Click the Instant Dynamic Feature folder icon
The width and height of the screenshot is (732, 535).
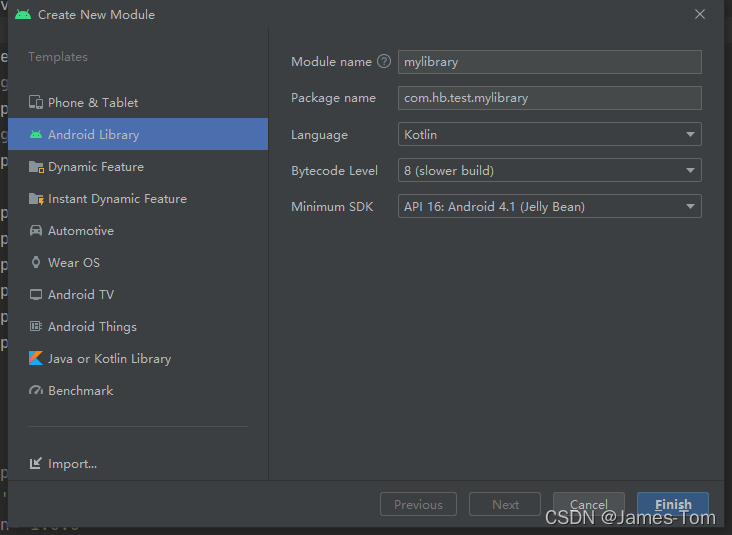[x=36, y=199]
